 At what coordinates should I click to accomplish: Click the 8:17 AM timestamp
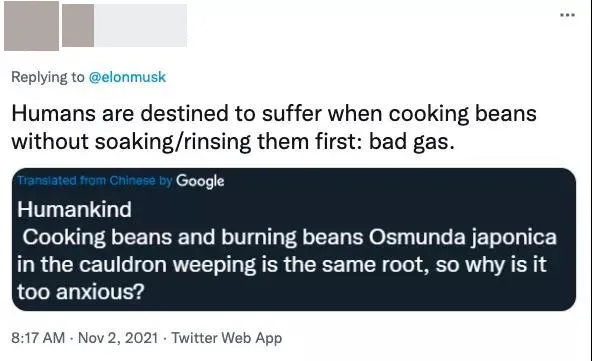[38, 338]
